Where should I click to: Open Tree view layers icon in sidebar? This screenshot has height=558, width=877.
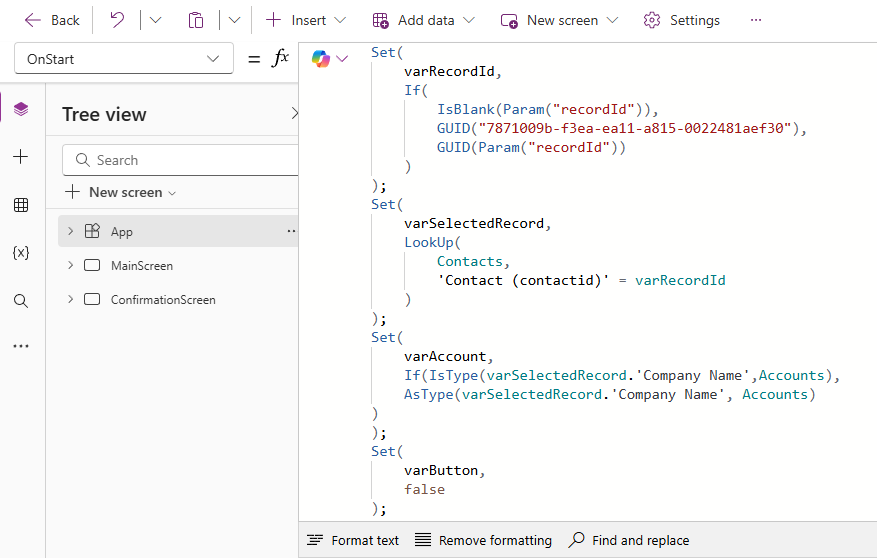point(21,109)
